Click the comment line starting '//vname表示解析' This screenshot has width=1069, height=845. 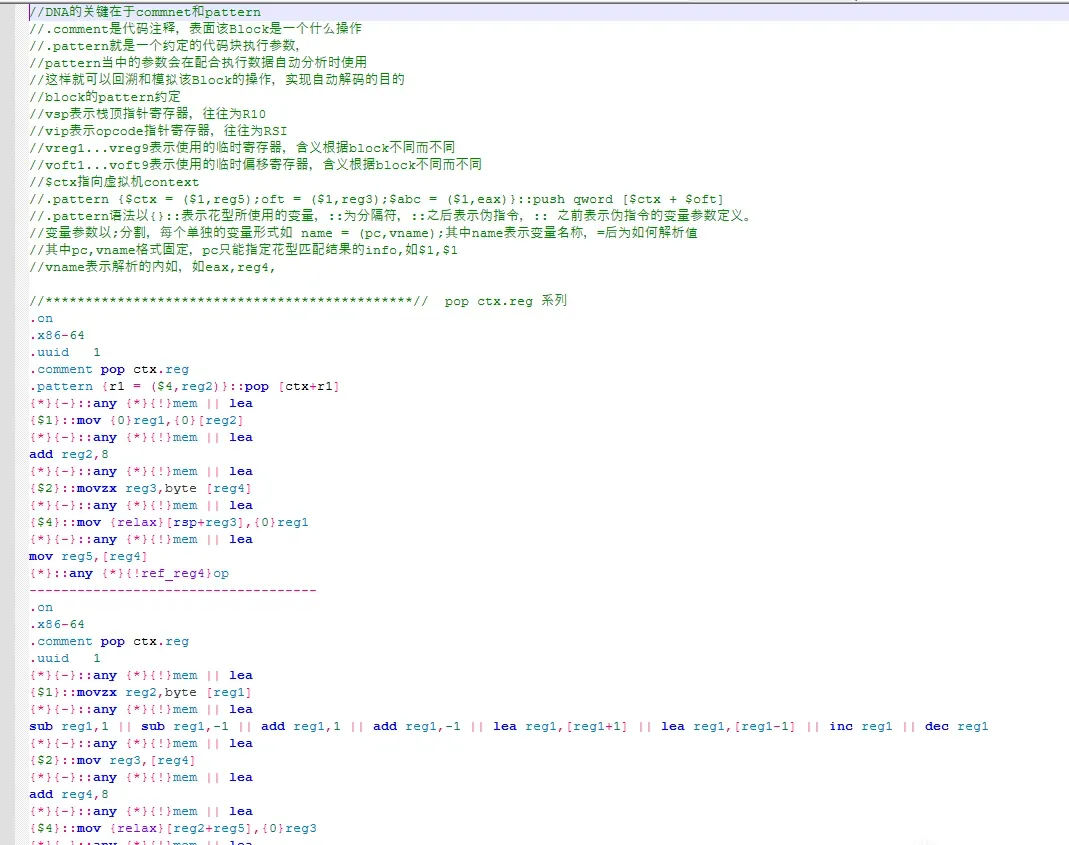[x=152, y=267]
